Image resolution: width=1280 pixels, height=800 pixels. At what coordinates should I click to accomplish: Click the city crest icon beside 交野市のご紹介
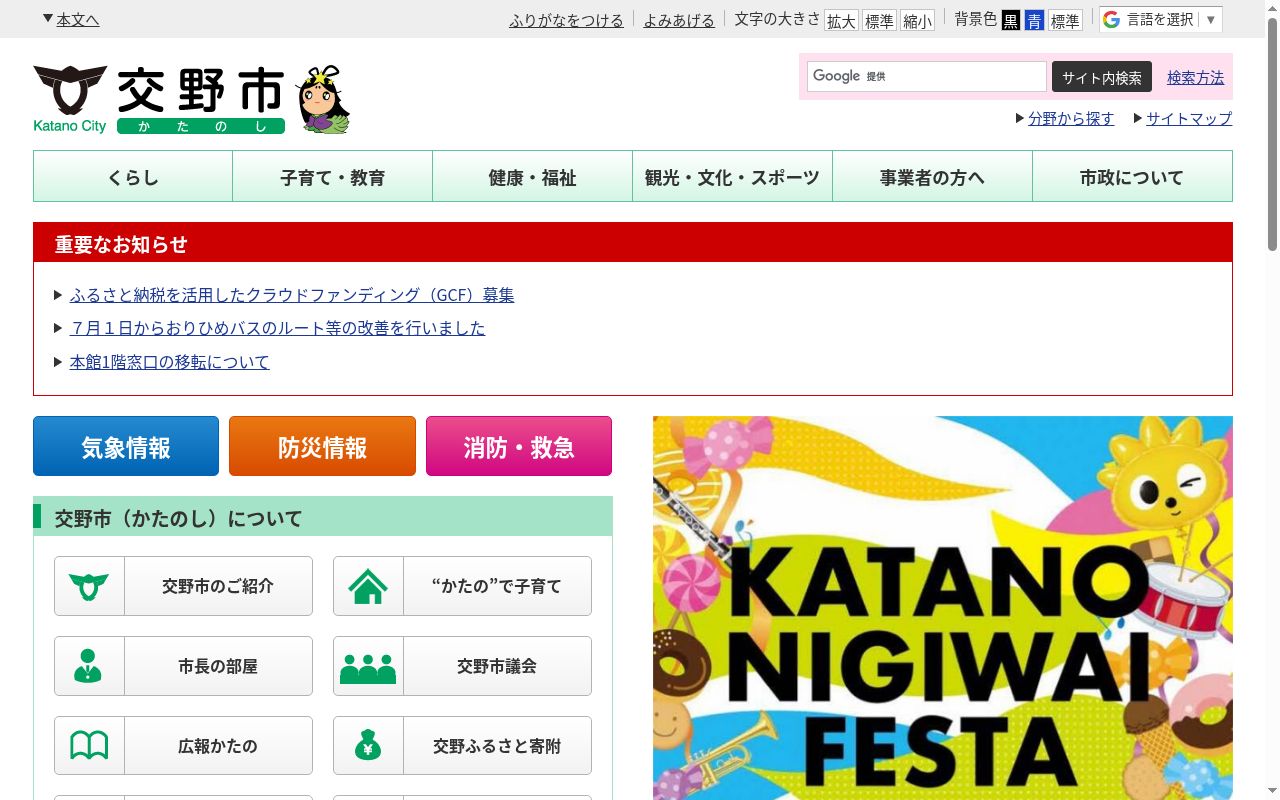89,586
